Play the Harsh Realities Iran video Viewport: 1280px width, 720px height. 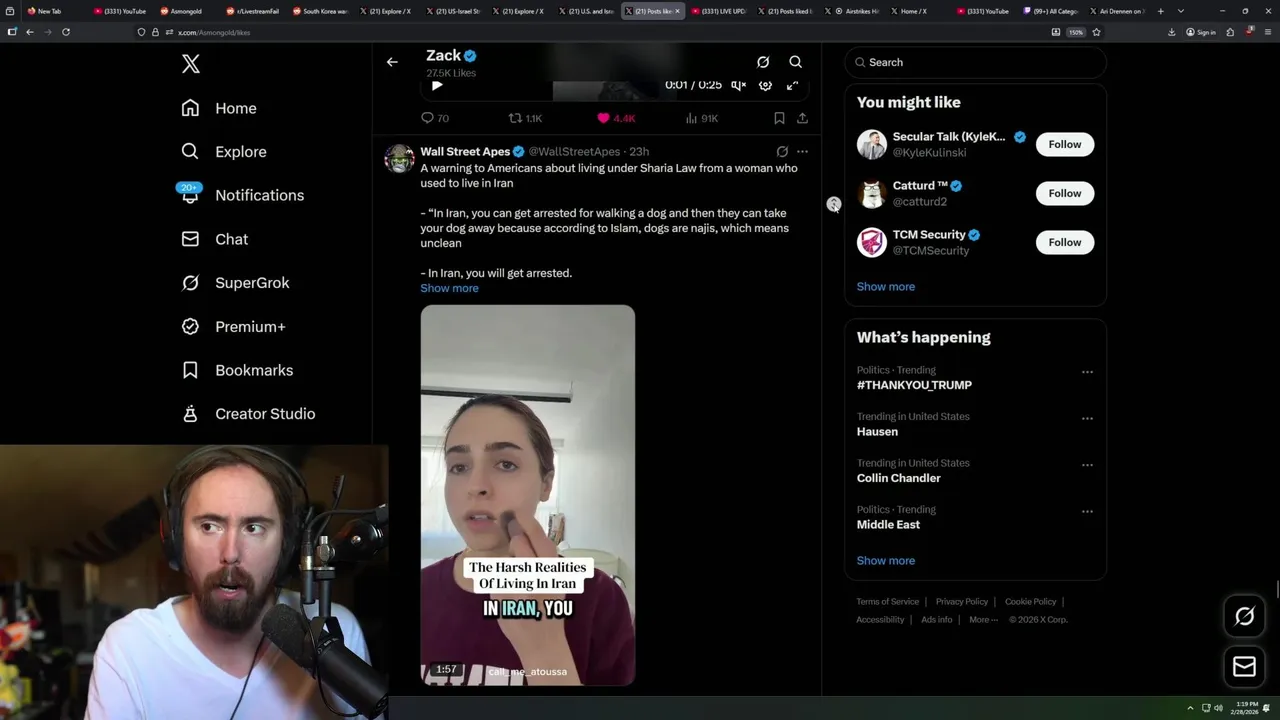click(x=527, y=495)
